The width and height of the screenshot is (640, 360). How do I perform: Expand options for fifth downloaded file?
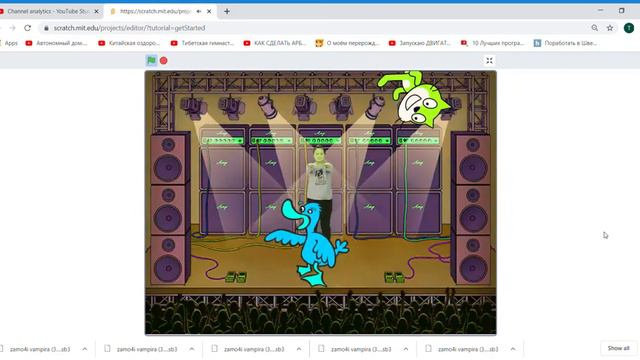(x=513, y=349)
